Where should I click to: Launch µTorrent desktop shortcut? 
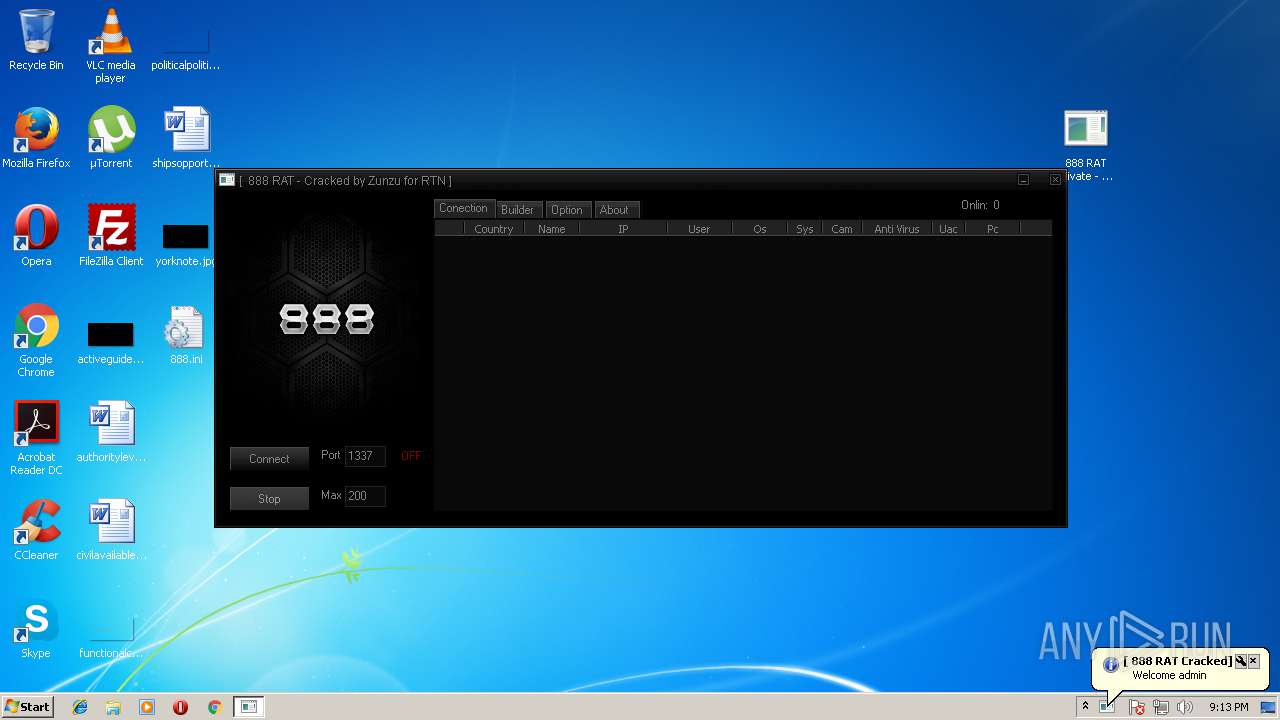tap(111, 138)
